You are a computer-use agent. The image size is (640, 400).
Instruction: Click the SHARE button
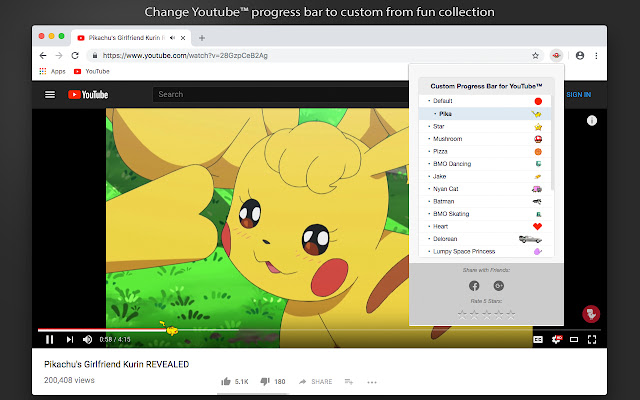tap(315, 382)
